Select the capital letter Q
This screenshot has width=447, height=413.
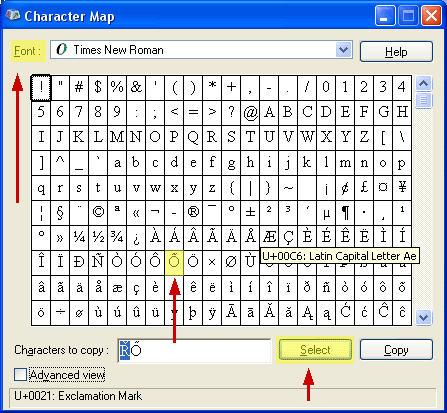(193, 138)
